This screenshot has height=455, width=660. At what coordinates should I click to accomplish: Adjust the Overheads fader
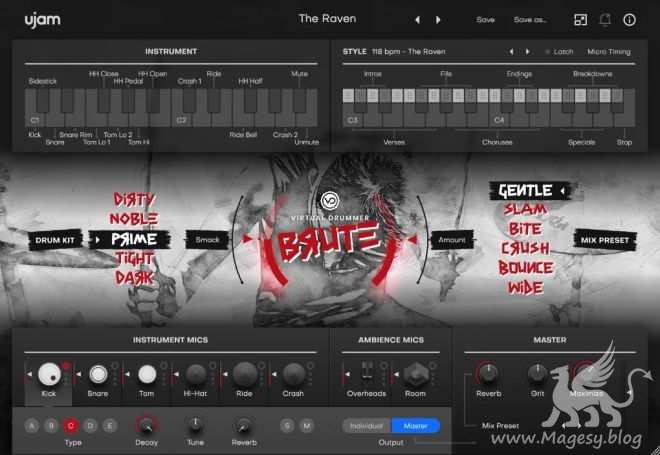coord(367,371)
